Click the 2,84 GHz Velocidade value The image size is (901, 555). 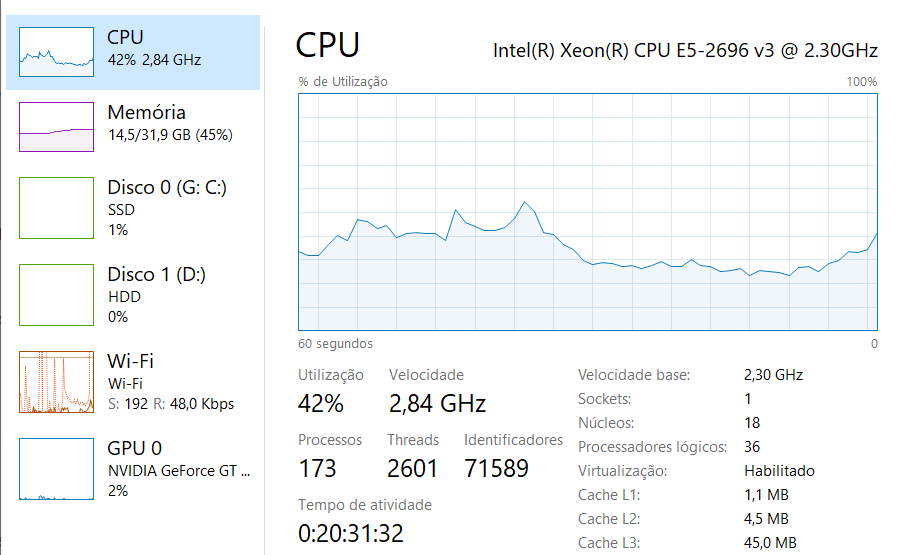coord(437,403)
